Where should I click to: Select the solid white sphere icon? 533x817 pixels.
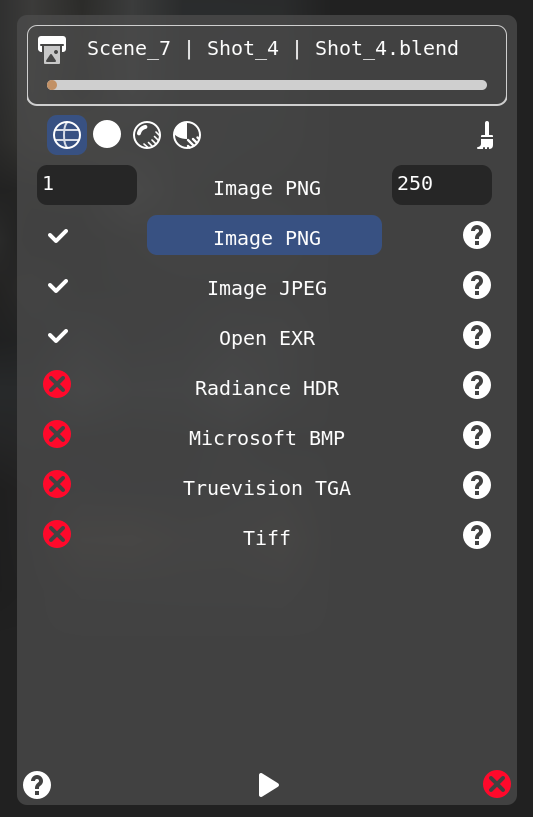tap(107, 134)
